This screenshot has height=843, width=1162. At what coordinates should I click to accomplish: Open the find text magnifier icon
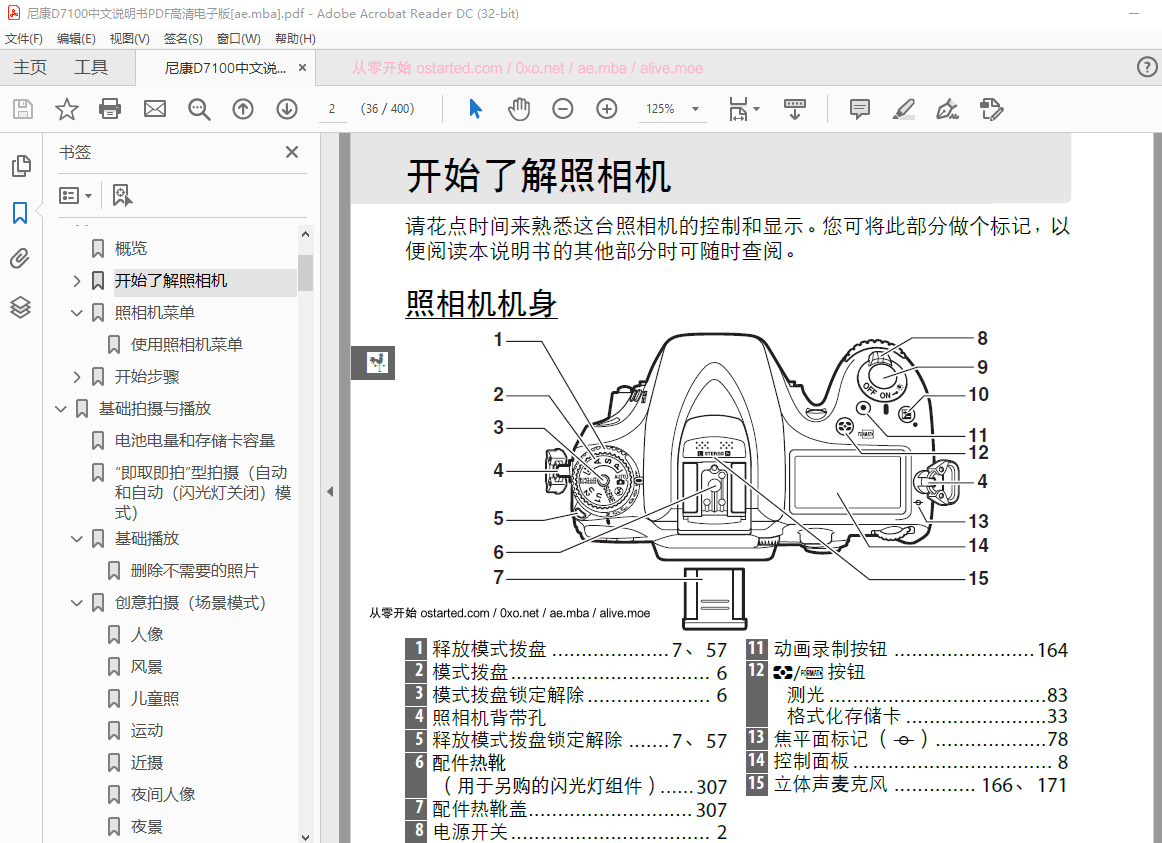point(199,110)
